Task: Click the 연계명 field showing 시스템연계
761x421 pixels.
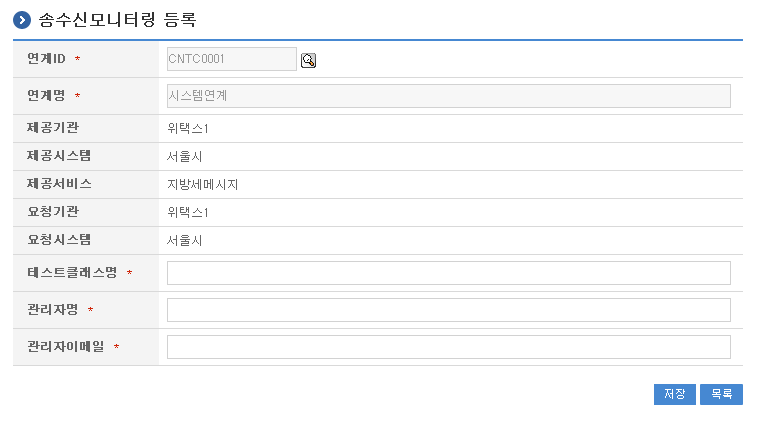Action: coord(448,96)
